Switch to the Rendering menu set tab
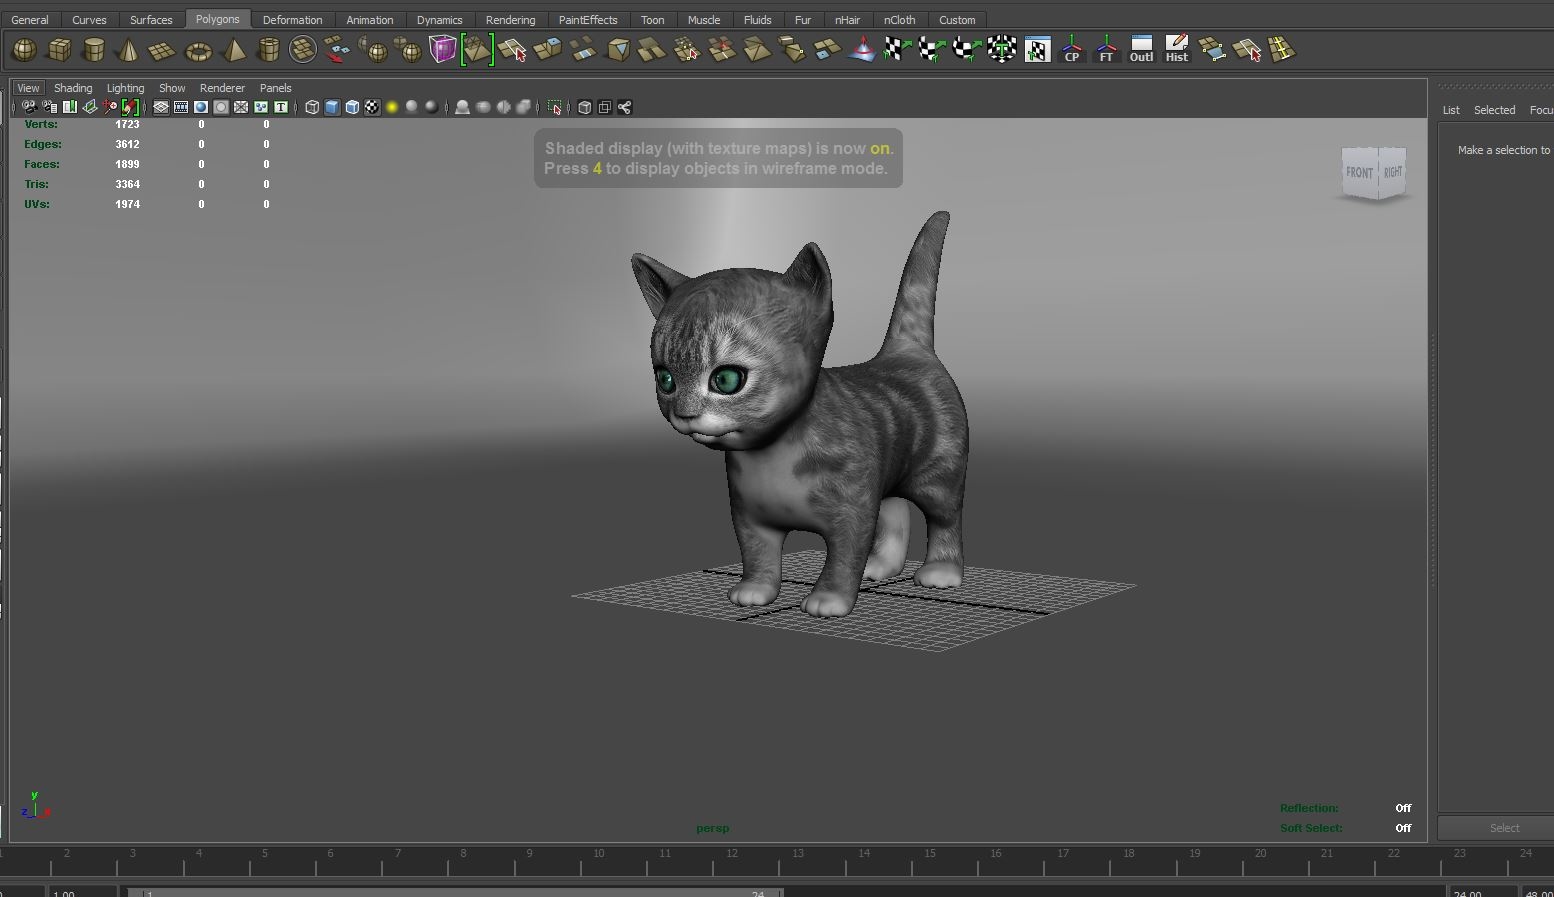This screenshot has height=897, width=1554. click(x=511, y=19)
